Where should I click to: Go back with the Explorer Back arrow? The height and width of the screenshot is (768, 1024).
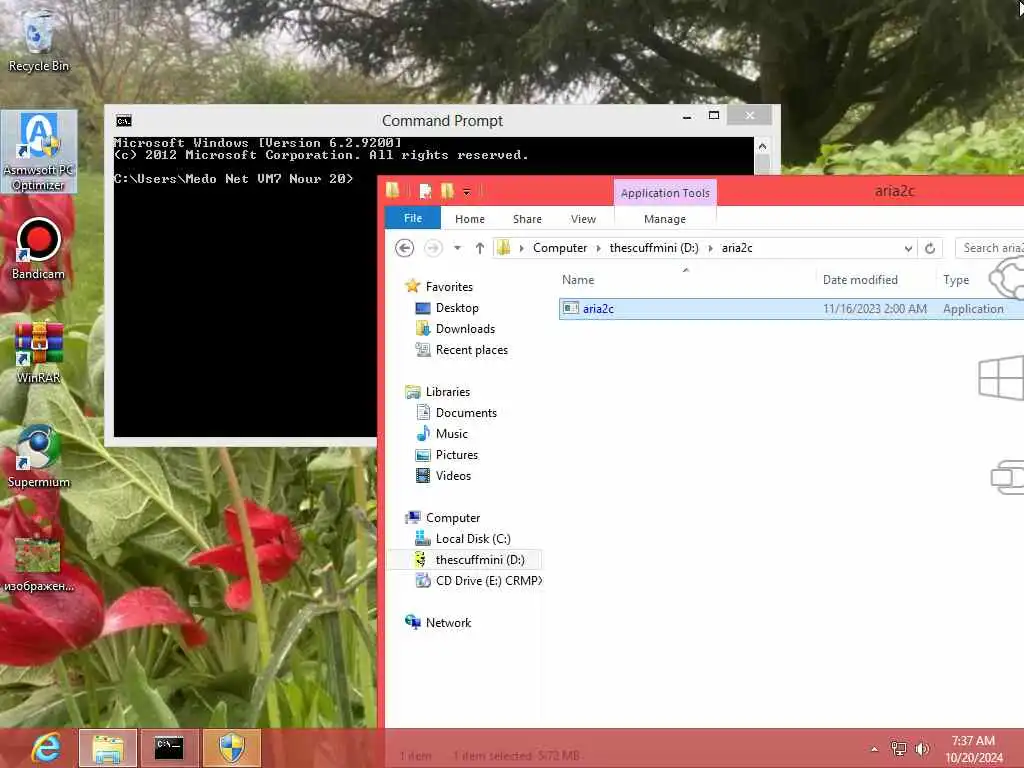(x=404, y=248)
